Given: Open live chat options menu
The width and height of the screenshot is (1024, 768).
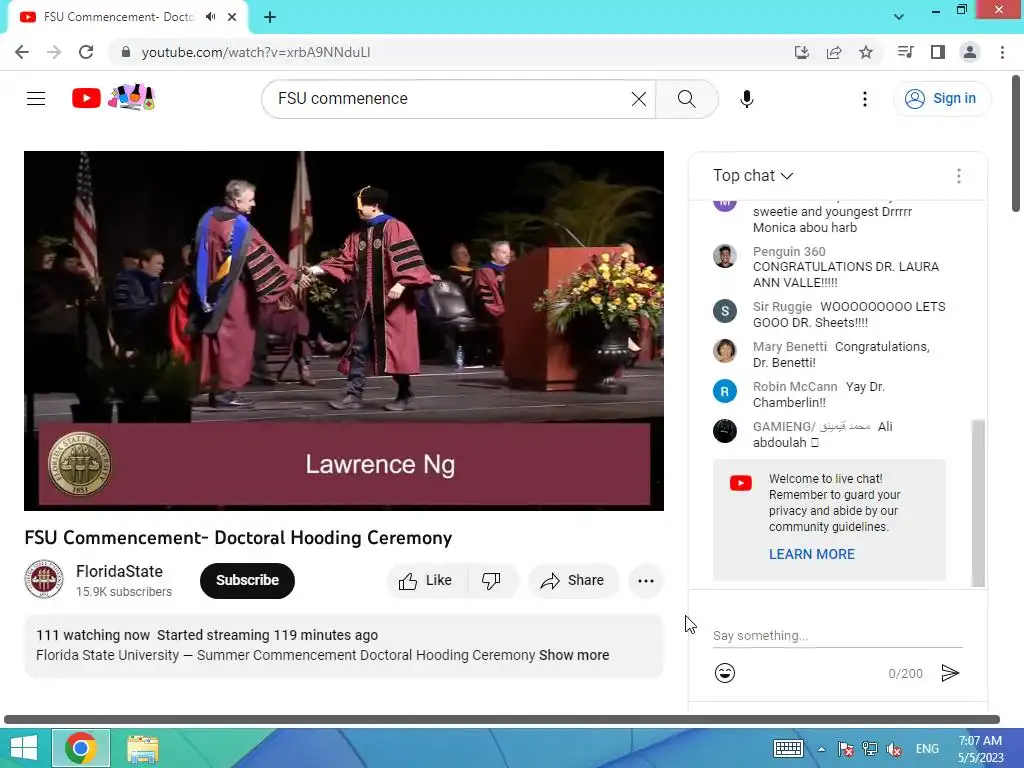Looking at the screenshot, I should click(x=958, y=176).
